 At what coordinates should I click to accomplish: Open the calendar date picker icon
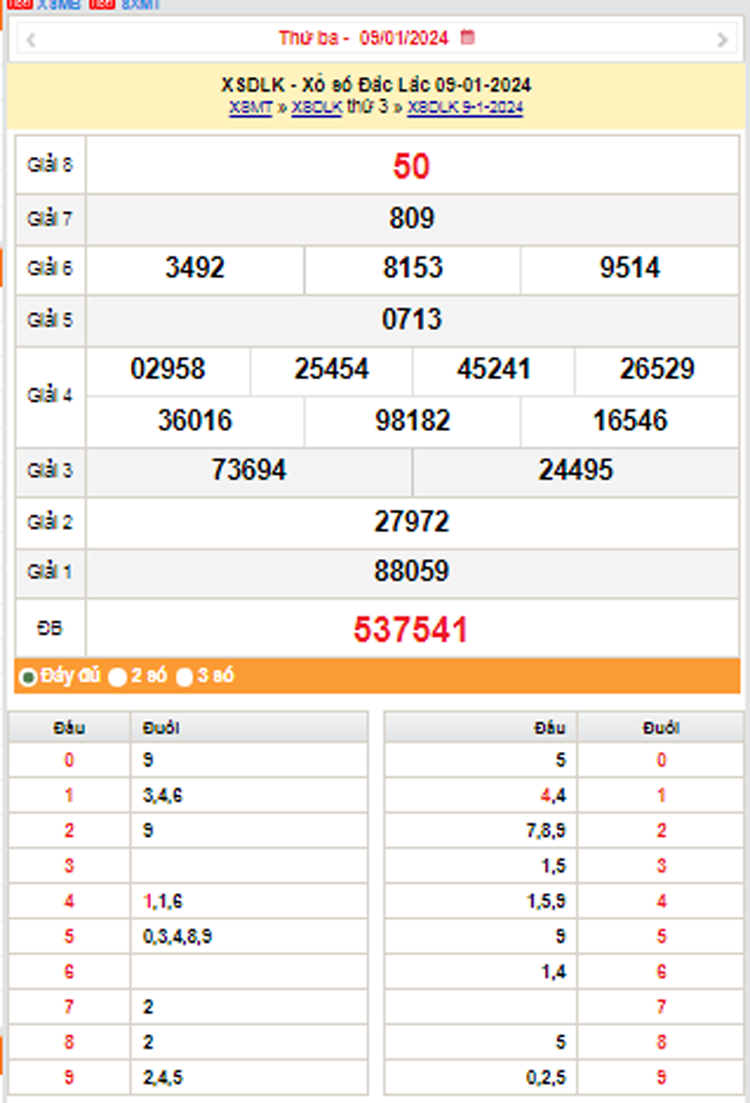pyautogui.click(x=468, y=37)
